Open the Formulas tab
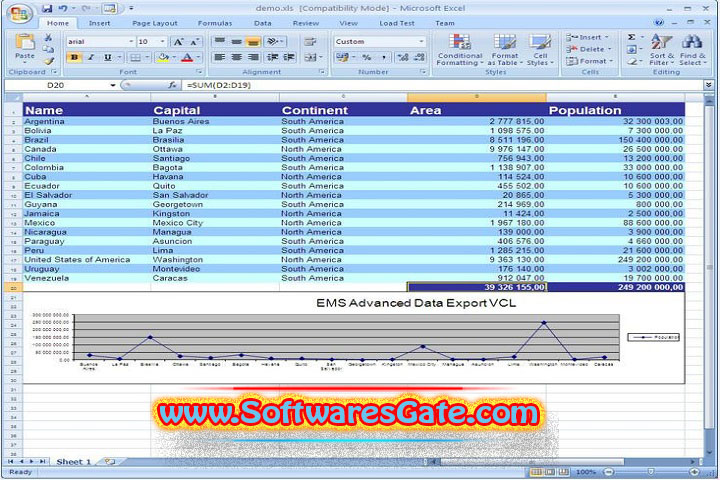The image size is (720, 480). (x=215, y=23)
